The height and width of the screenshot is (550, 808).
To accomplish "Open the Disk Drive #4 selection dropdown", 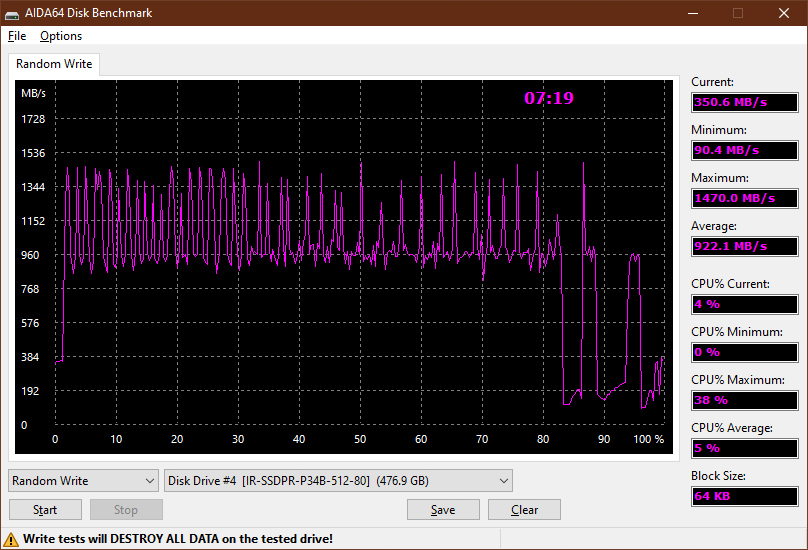I will point(338,481).
